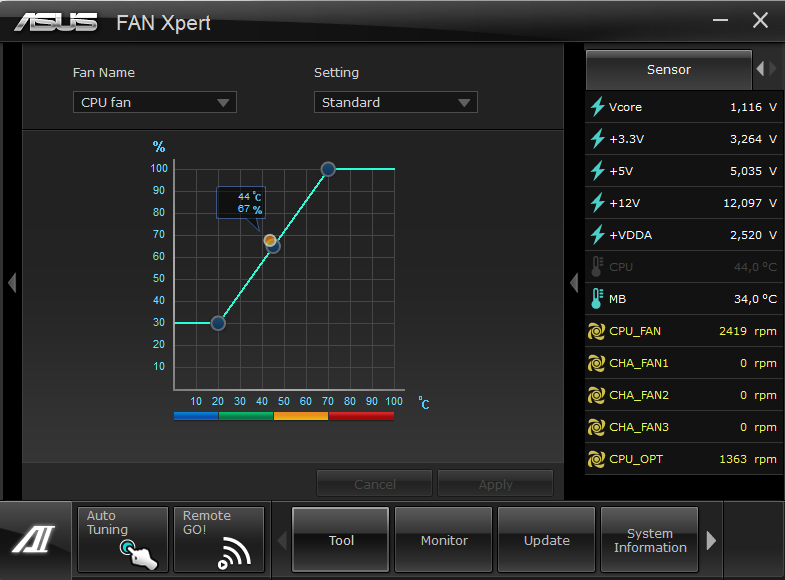Open Remote GO!

pos(219,539)
